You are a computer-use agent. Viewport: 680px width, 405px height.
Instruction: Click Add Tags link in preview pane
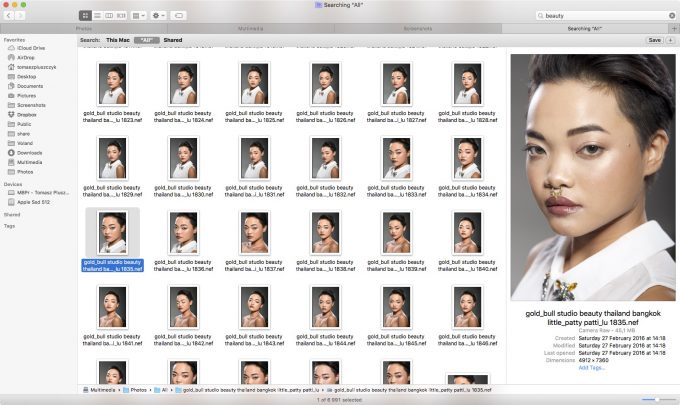click(591, 368)
